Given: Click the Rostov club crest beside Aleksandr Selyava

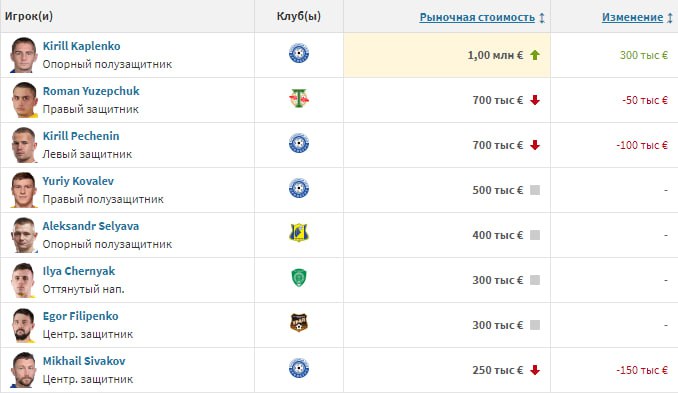Looking at the screenshot, I should coord(299,233).
